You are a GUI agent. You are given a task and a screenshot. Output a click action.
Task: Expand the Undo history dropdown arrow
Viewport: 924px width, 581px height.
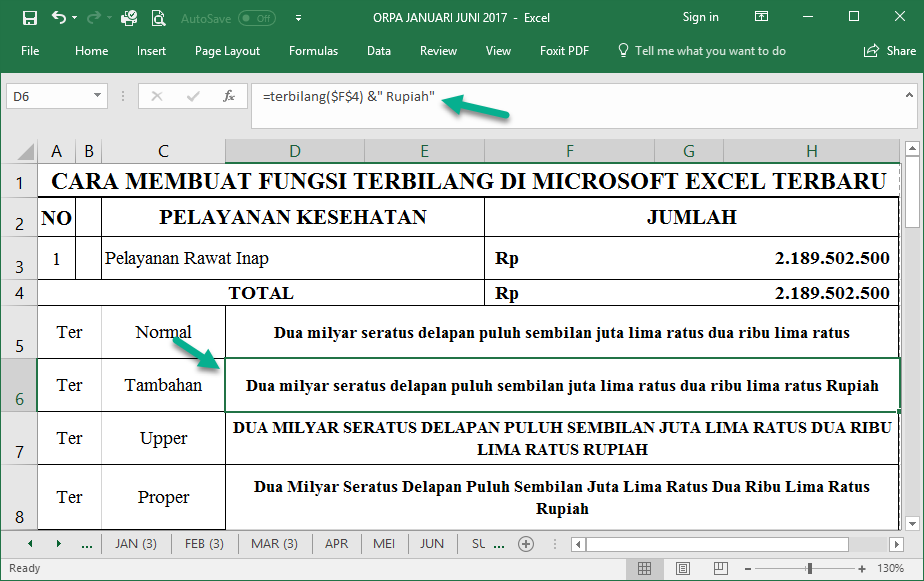click(x=73, y=17)
